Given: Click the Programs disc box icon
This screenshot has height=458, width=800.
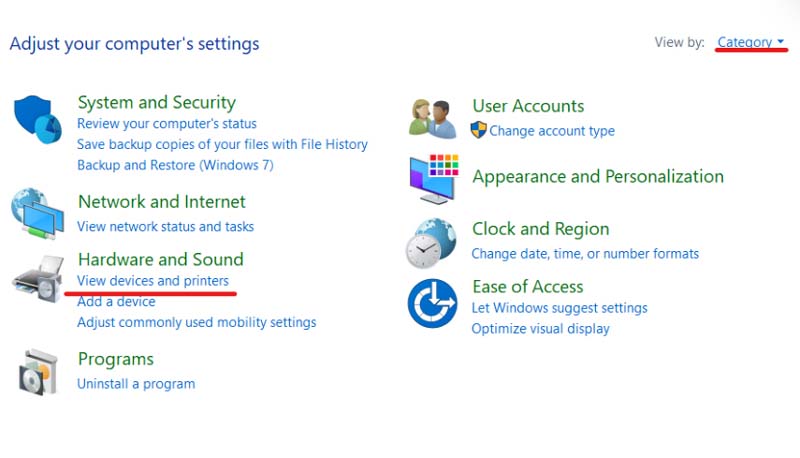Looking at the screenshot, I should (38, 371).
